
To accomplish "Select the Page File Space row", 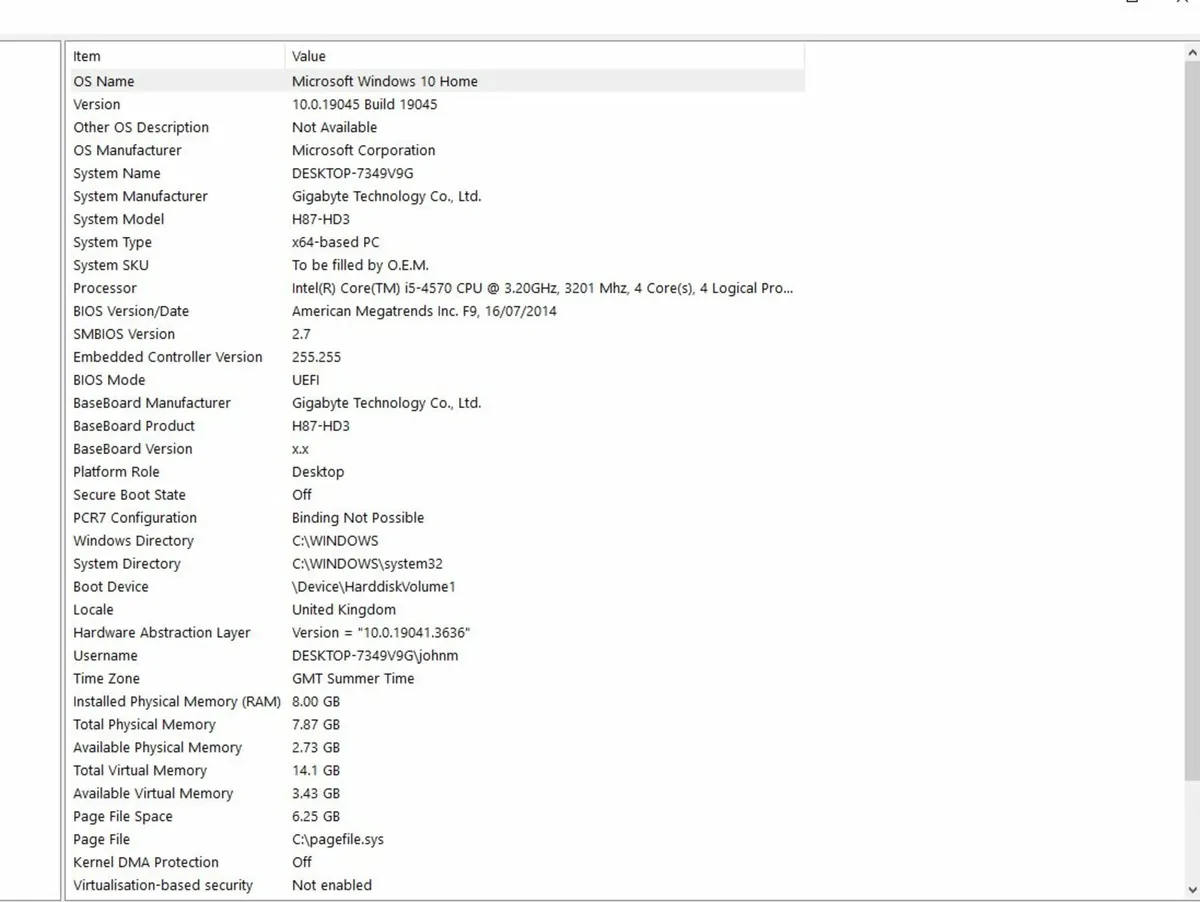I will click(123, 818).
